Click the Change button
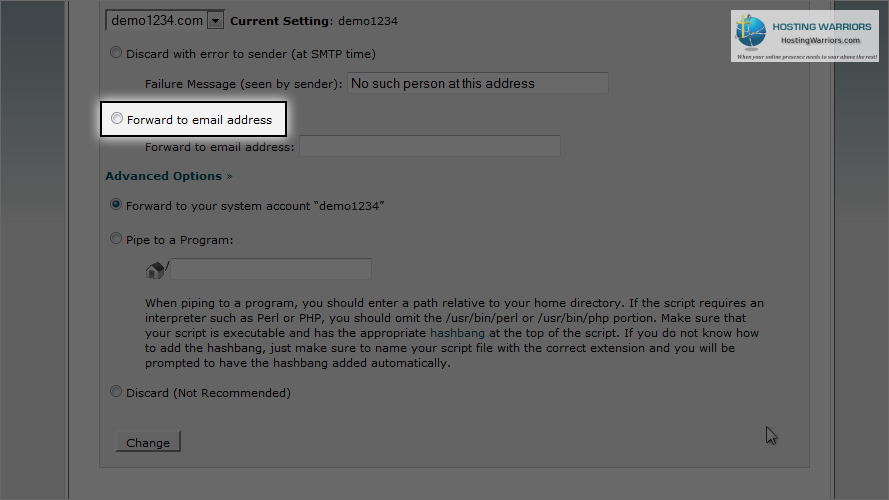The height and width of the screenshot is (500, 889). coord(148,442)
